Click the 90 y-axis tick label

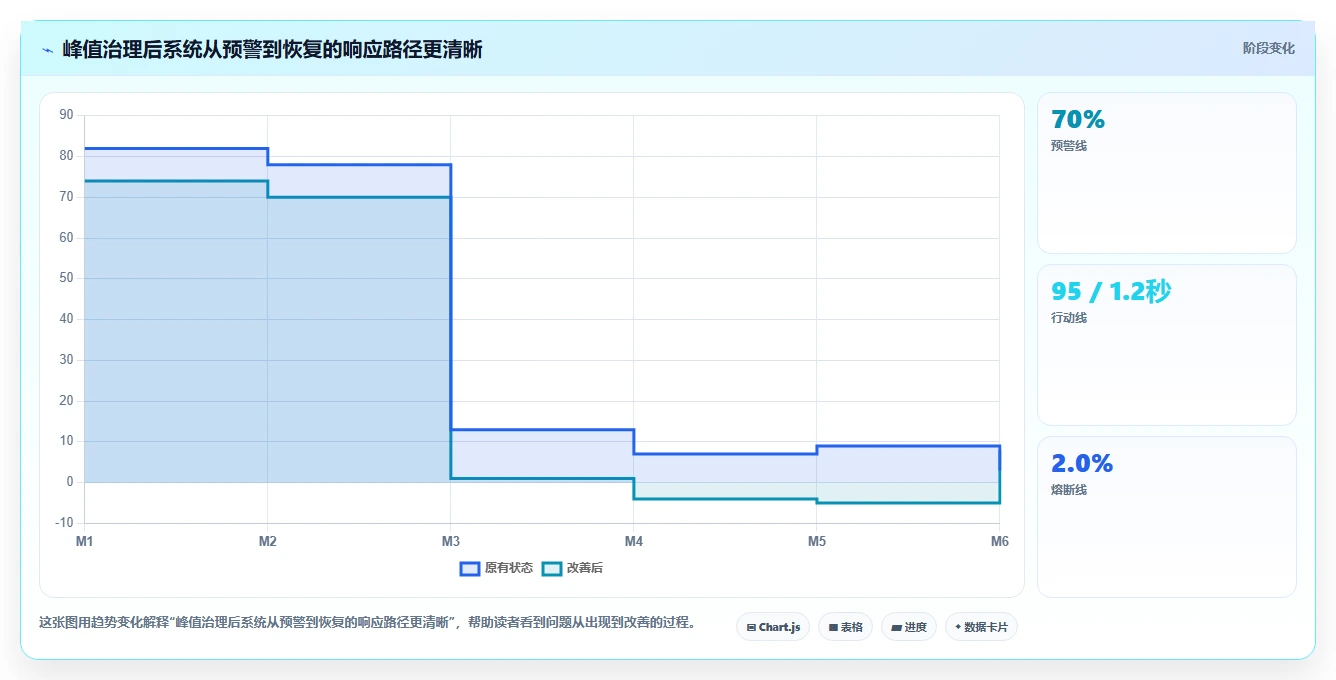pyautogui.click(x=66, y=115)
